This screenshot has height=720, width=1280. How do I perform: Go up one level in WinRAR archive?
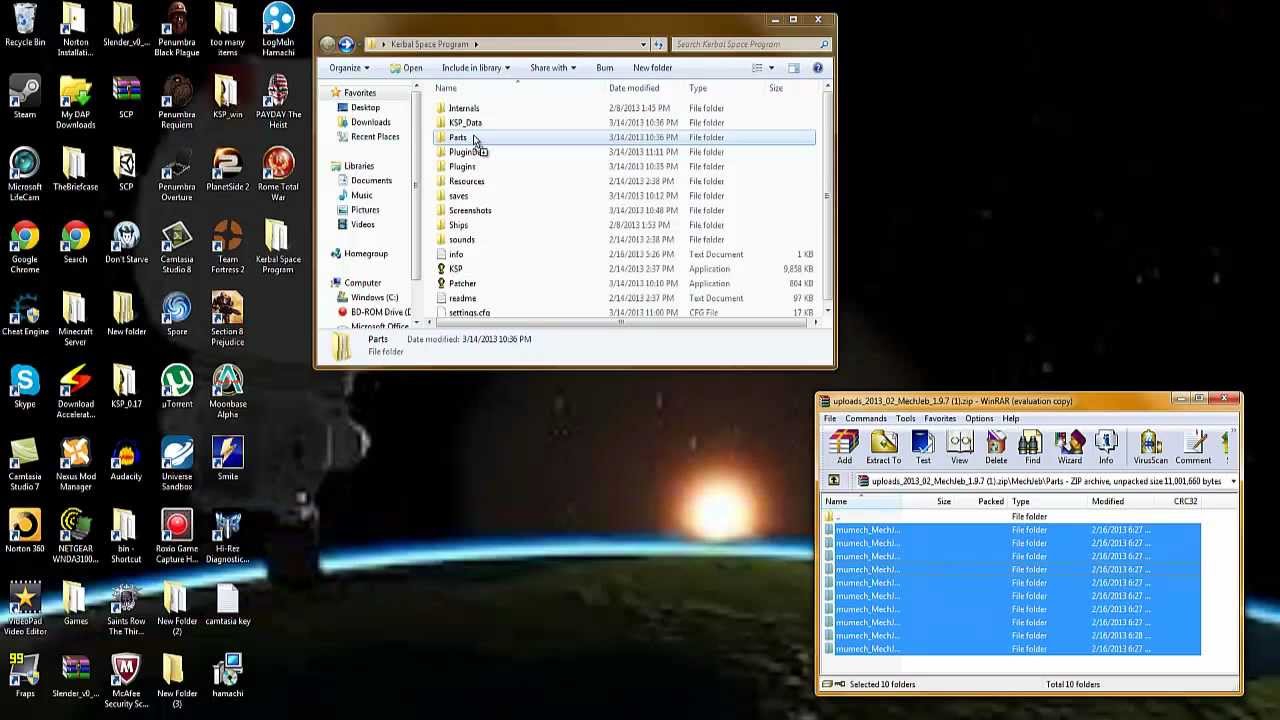(x=834, y=481)
